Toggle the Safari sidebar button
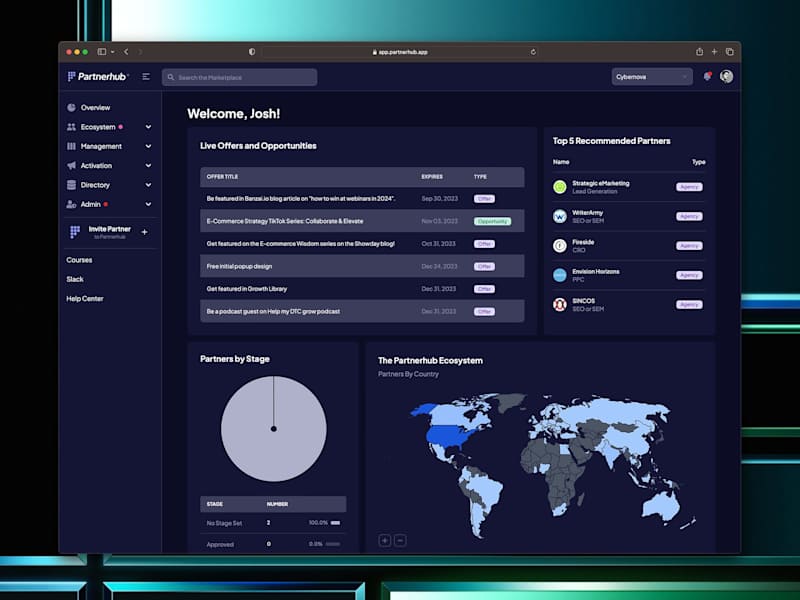The height and width of the screenshot is (600, 800). [102, 52]
